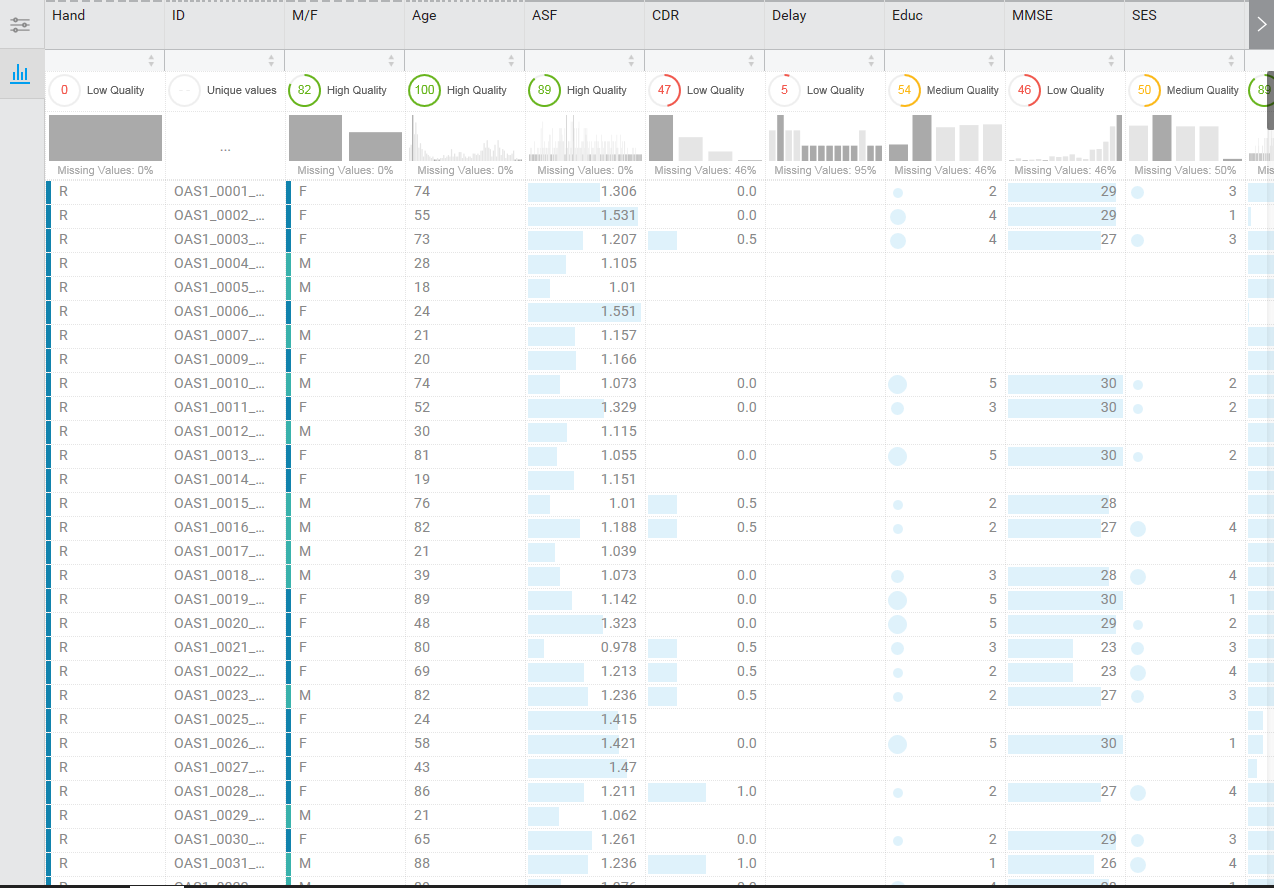1274x888 pixels.
Task: Select the MMSE column header
Action: 1065,25
